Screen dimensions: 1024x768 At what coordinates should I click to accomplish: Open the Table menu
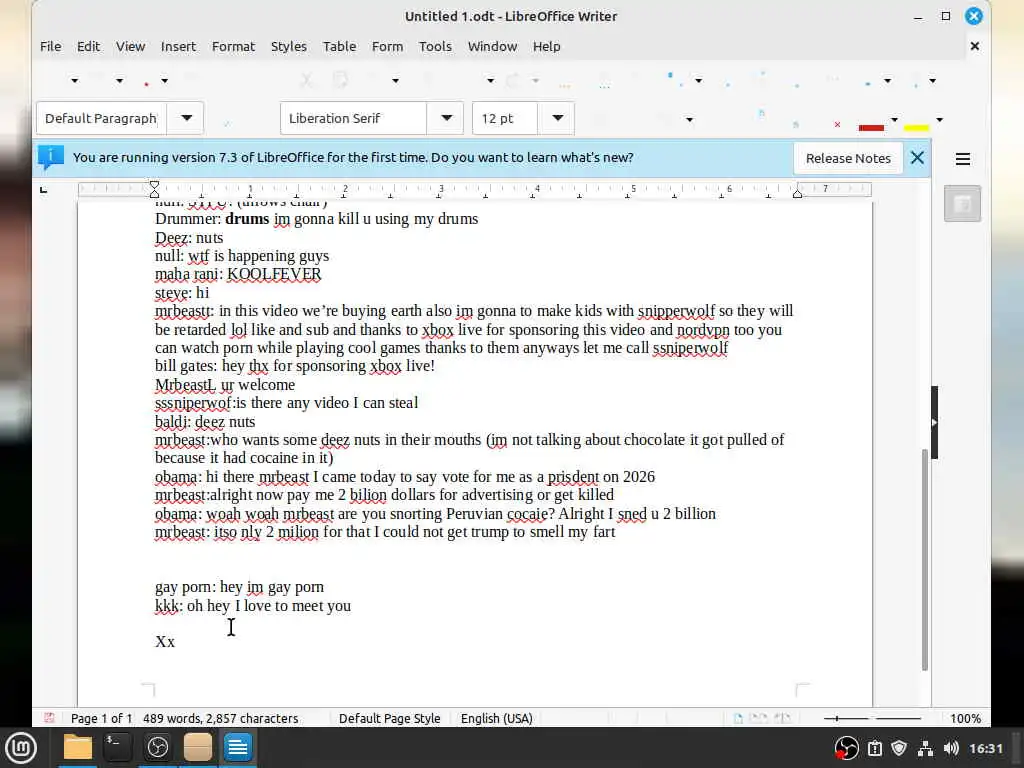pos(340,46)
